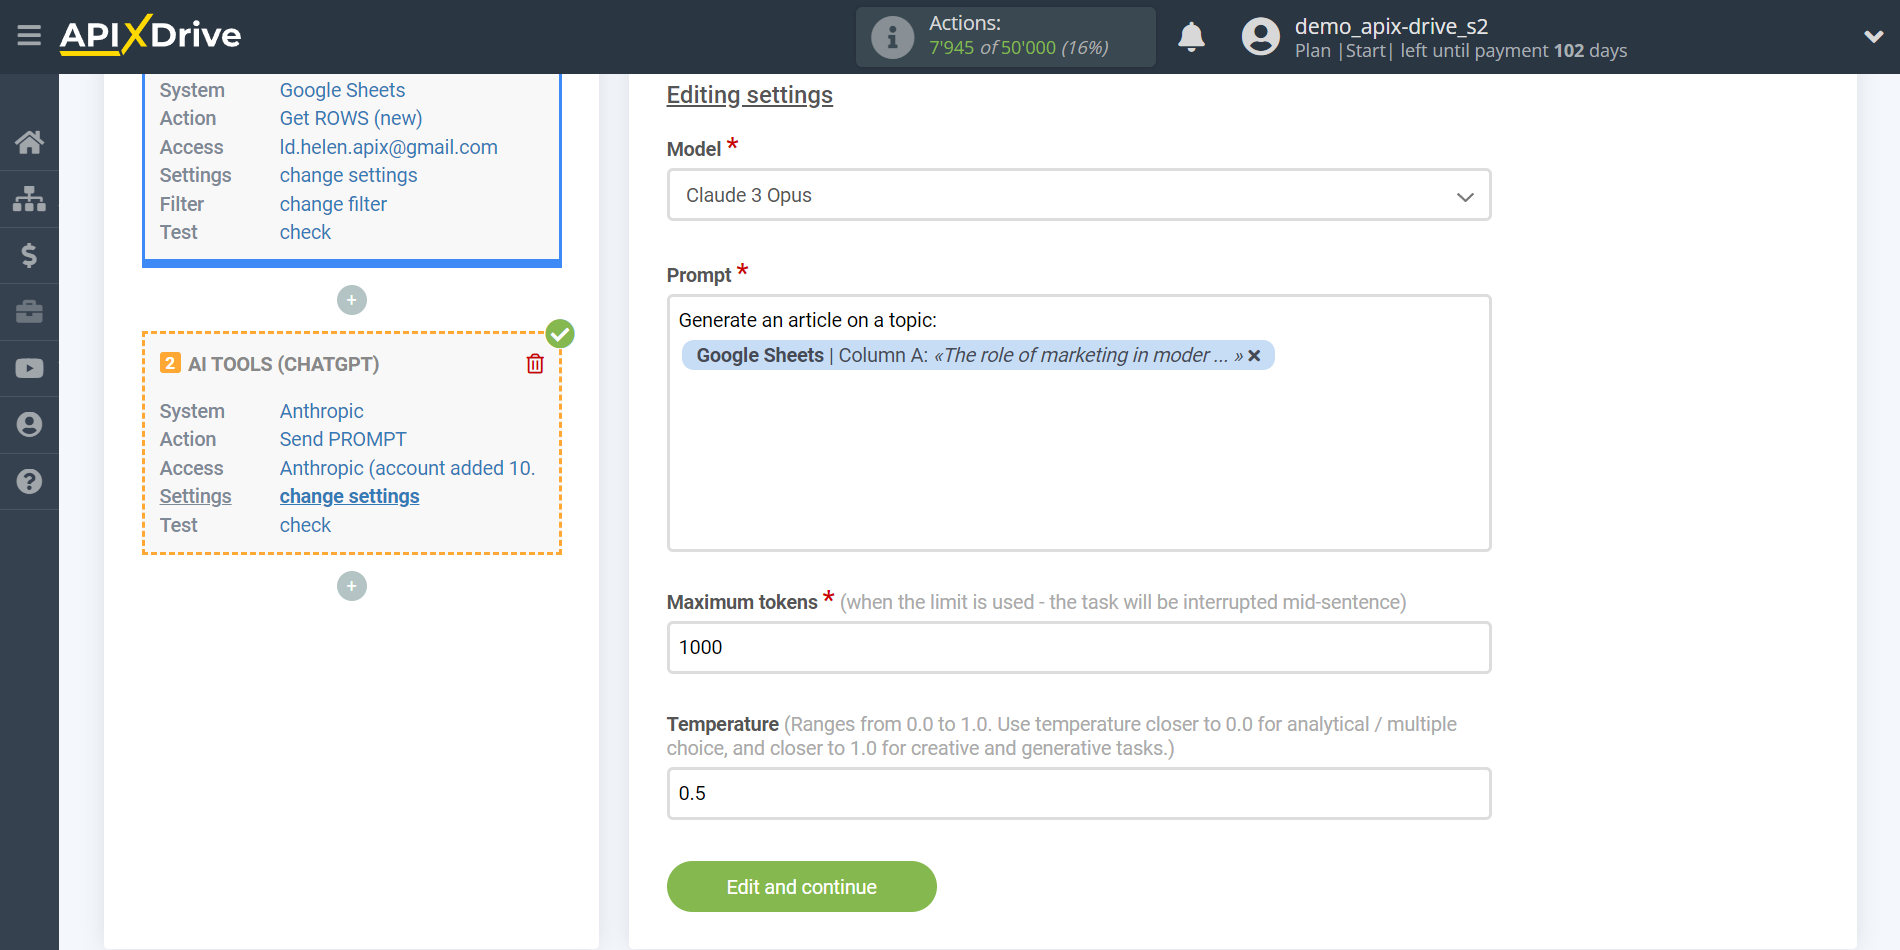Click the ApiX-Drive logo
Viewport: 1900px width, 950px height.
point(150,35)
